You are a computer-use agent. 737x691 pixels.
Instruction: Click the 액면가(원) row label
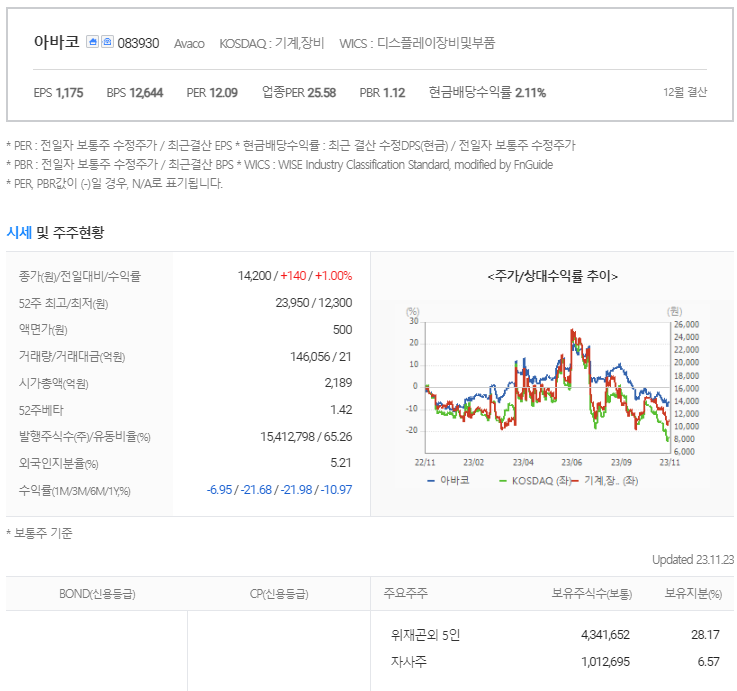(43, 330)
